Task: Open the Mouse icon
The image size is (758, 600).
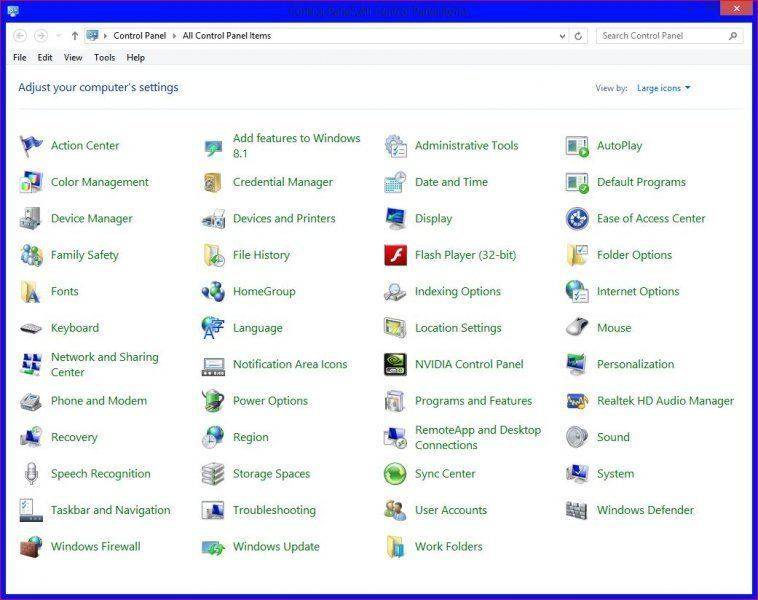Action: pos(577,327)
